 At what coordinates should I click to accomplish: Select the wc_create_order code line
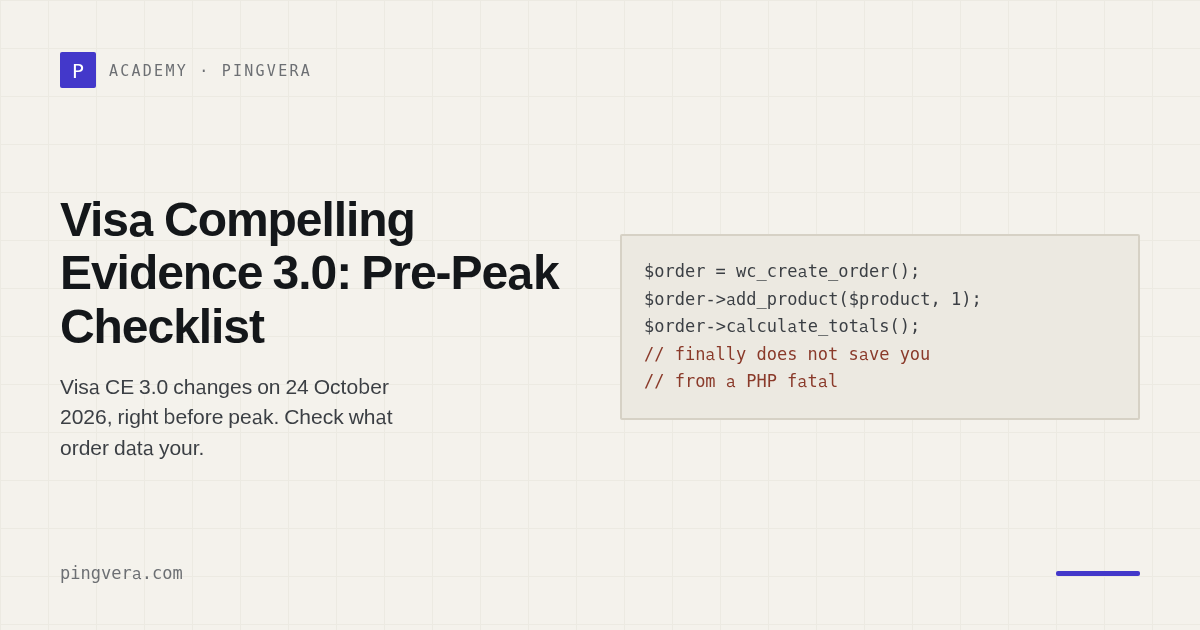tap(782, 271)
